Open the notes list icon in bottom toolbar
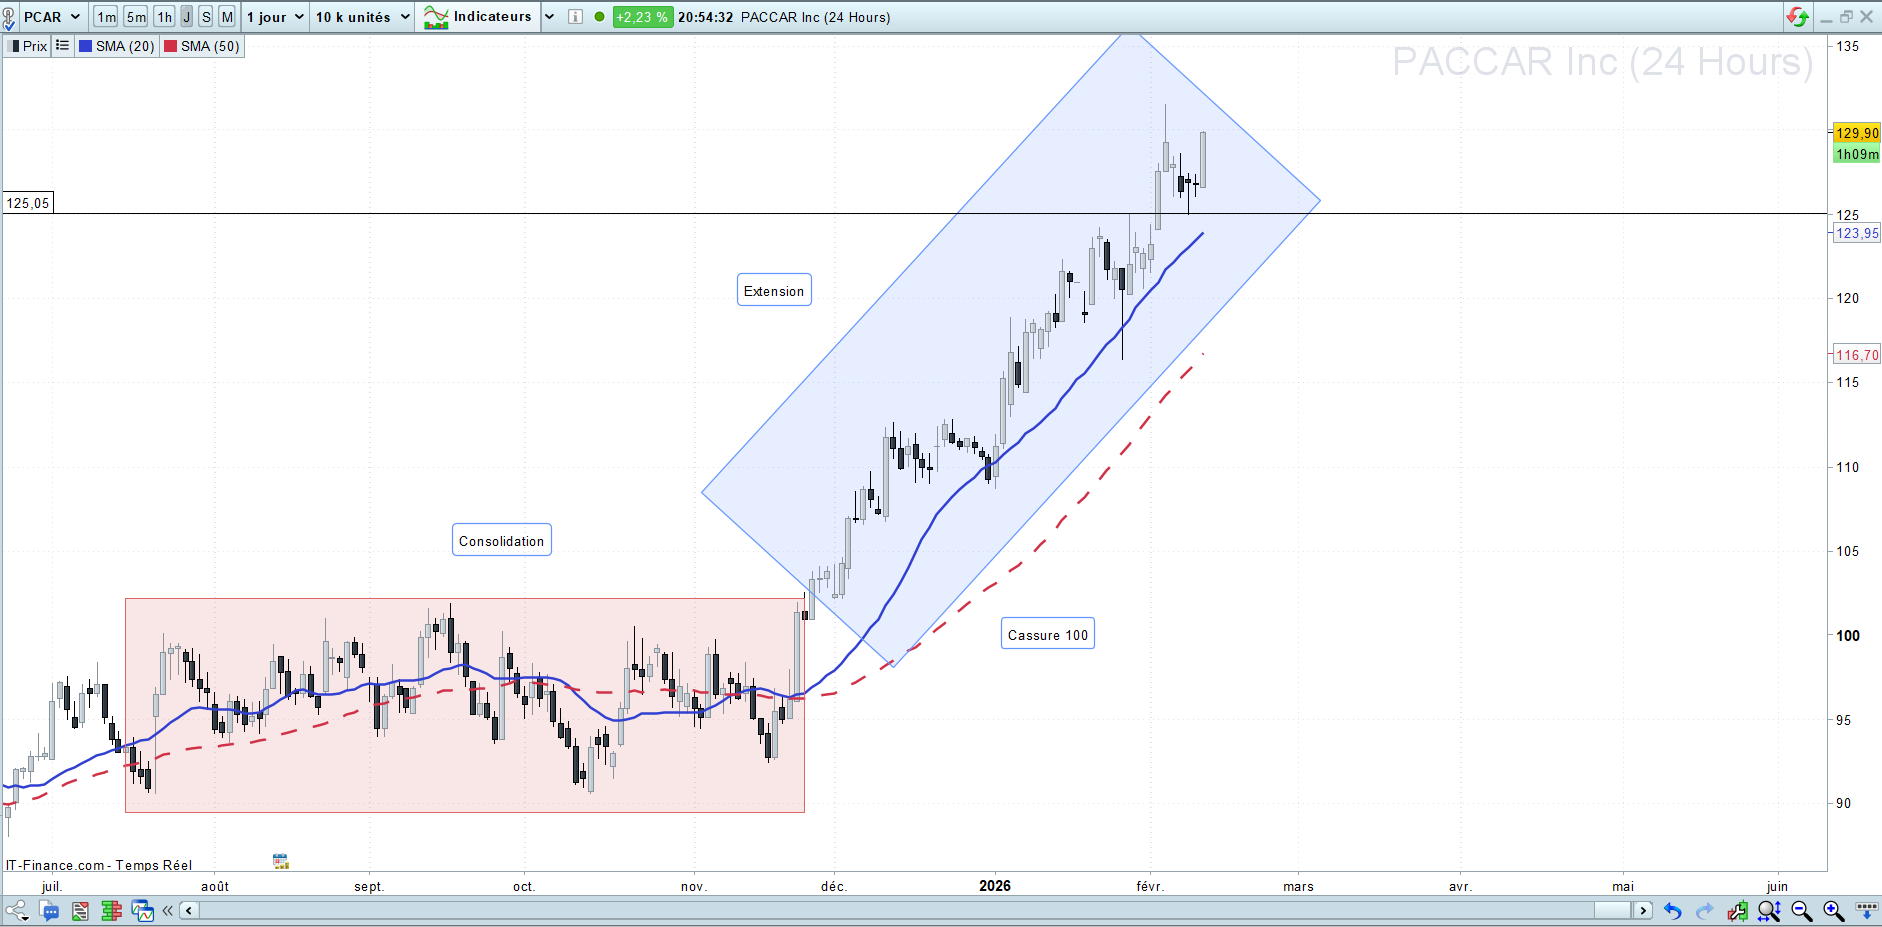Screen dimensions: 1882x927 coord(80,911)
